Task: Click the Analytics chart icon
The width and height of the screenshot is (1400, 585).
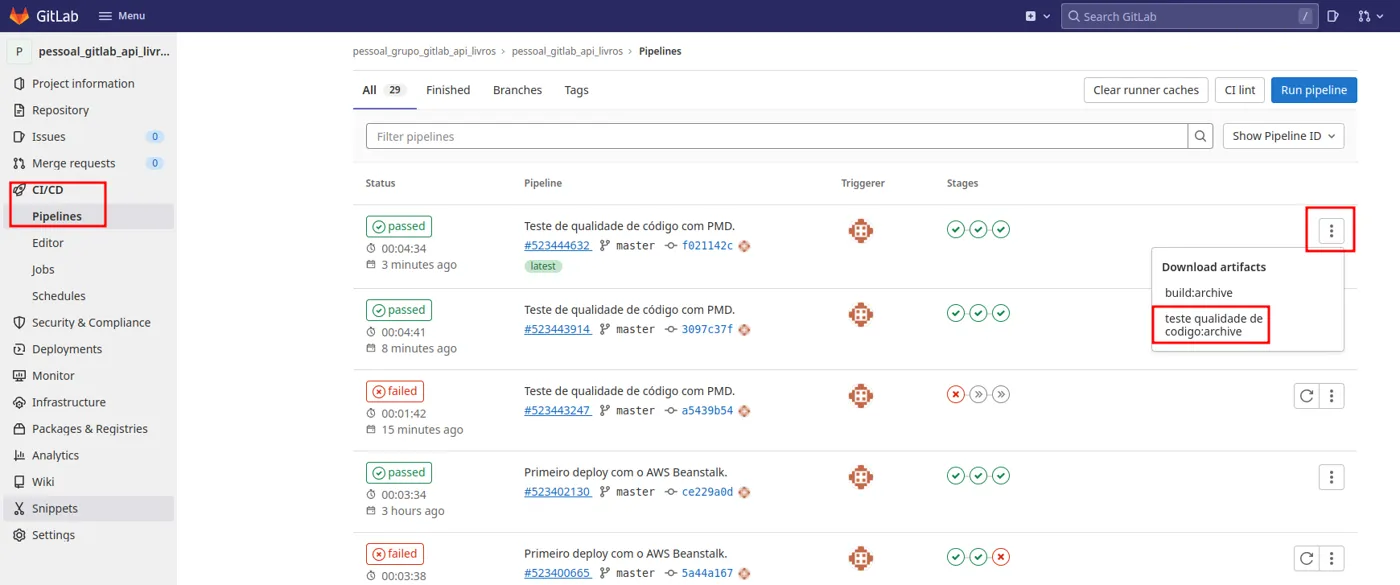Action: [19, 455]
